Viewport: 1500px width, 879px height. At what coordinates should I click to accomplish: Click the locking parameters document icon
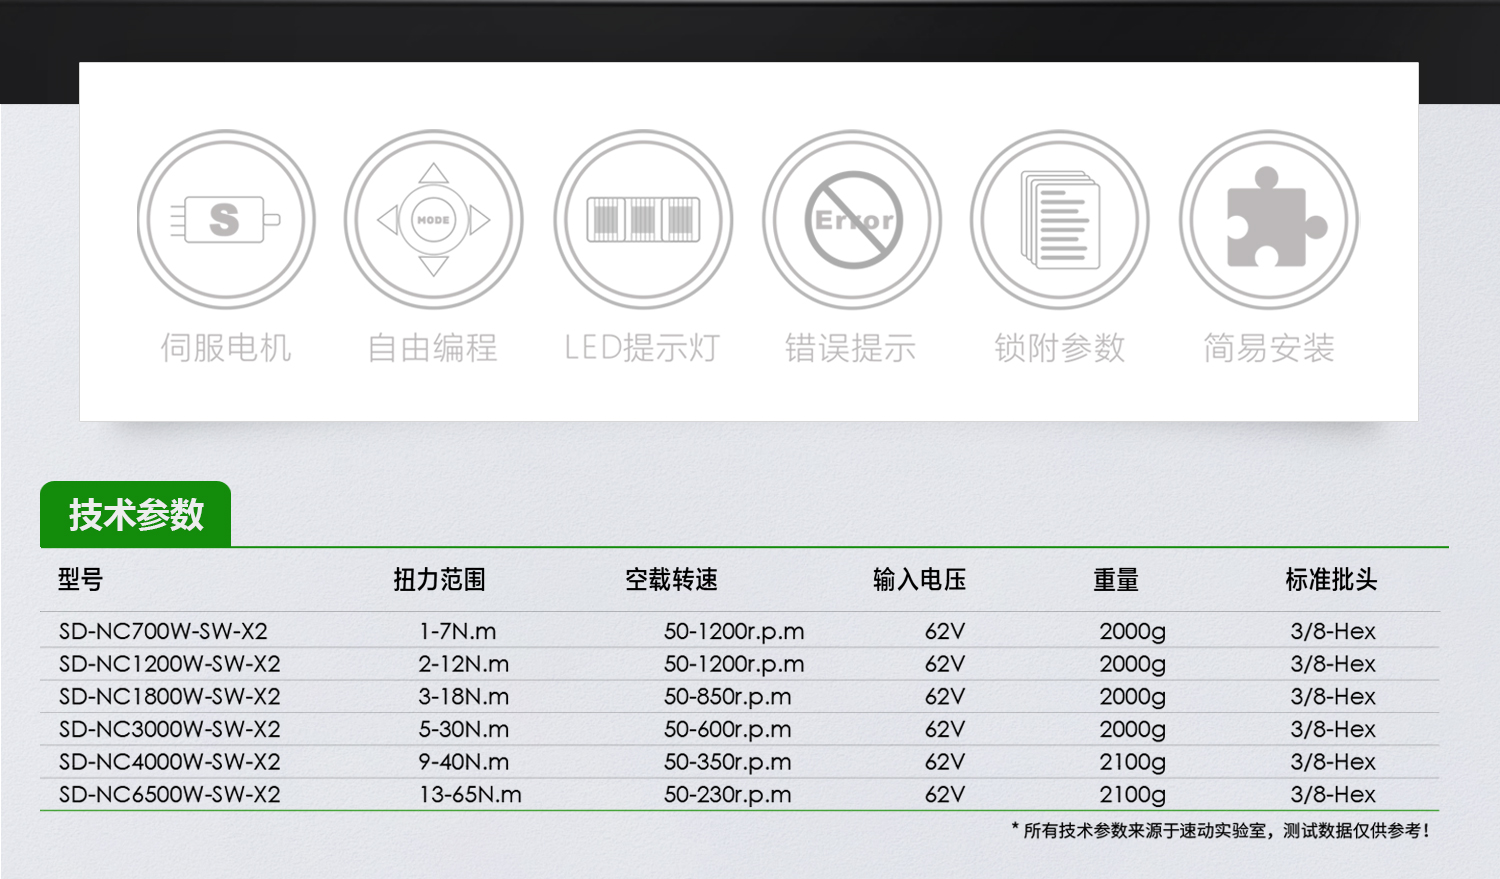(1060, 219)
